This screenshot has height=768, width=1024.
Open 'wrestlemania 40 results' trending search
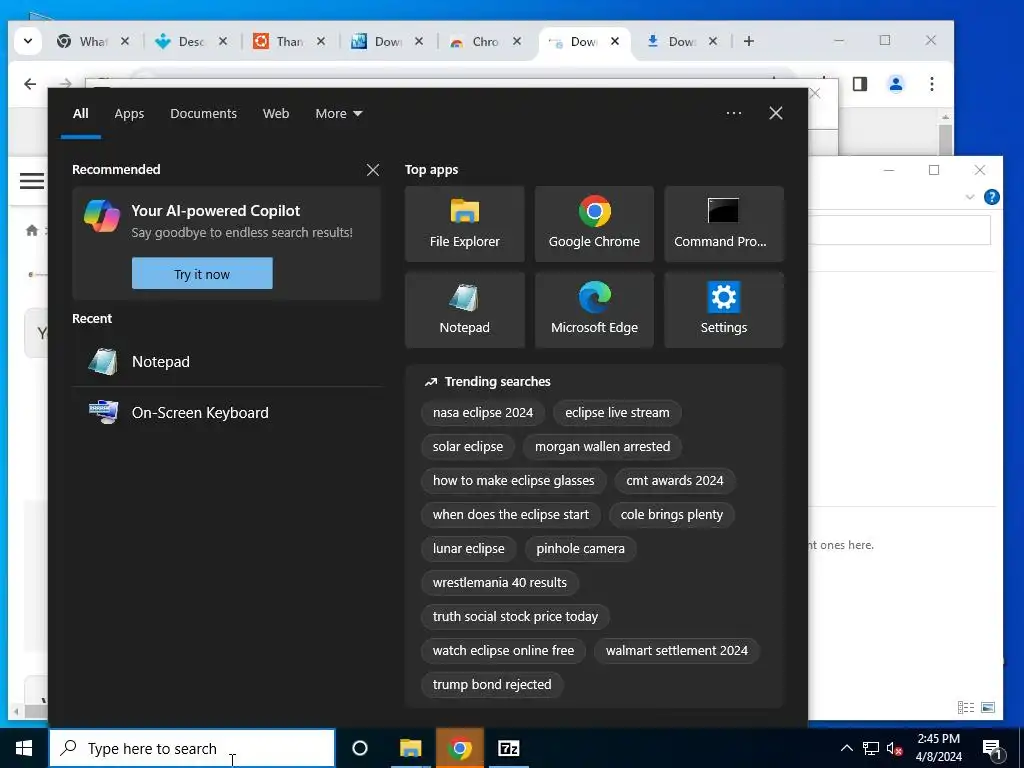(500, 583)
